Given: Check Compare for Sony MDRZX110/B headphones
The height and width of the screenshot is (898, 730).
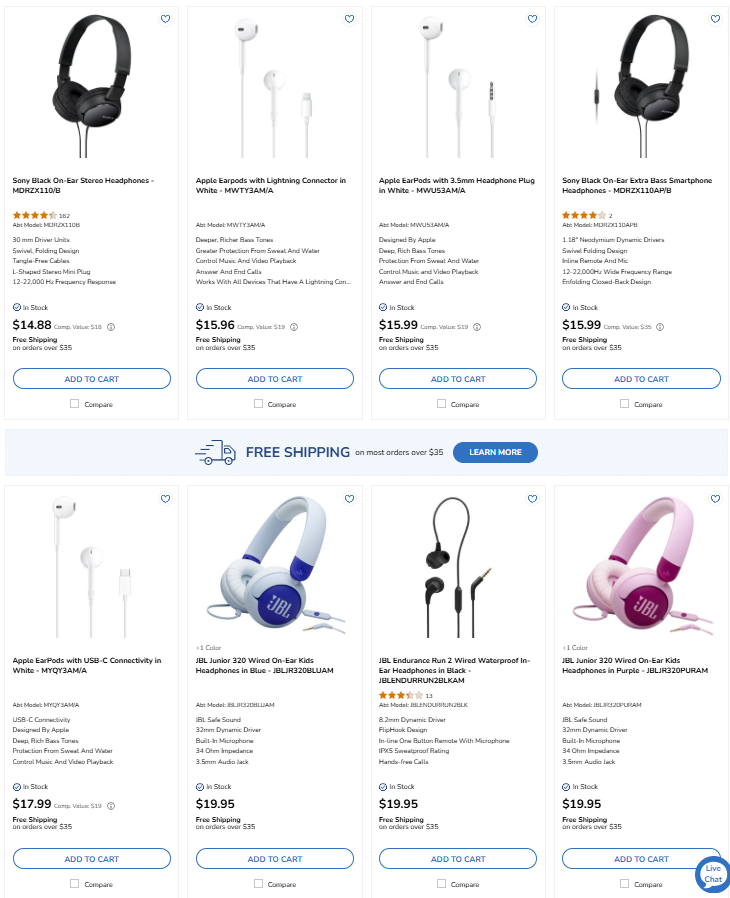Looking at the screenshot, I should [x=75, y=404].
